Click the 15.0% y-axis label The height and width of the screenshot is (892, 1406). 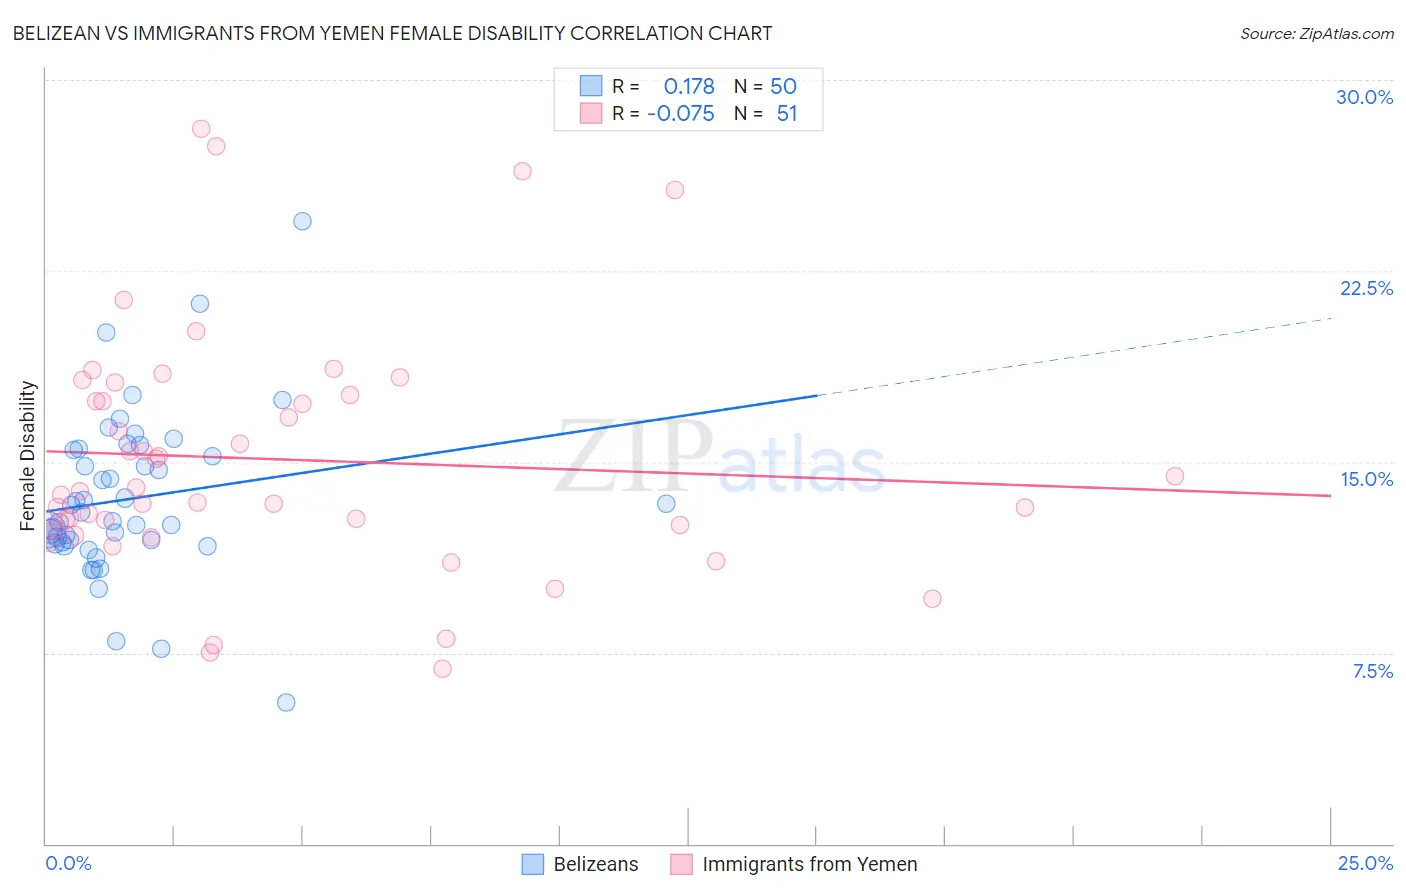coord(1366,479)
